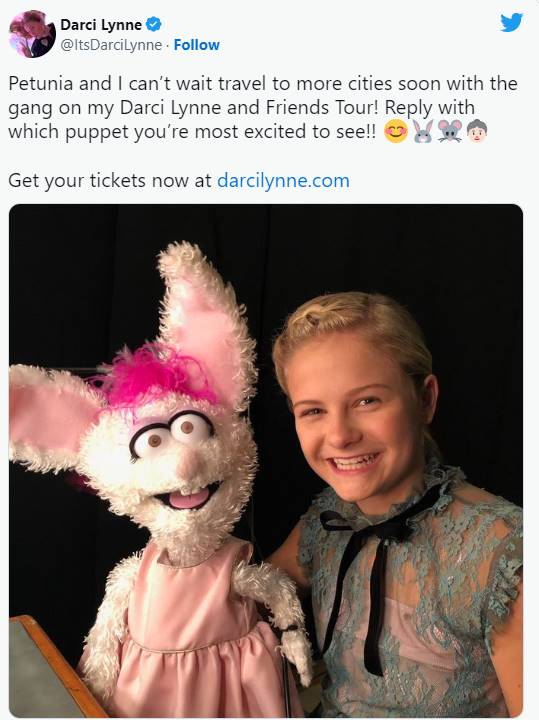Follow the @ItsDarciLynne account
This screenshot has height=720, width=539.
click(197, 45)
